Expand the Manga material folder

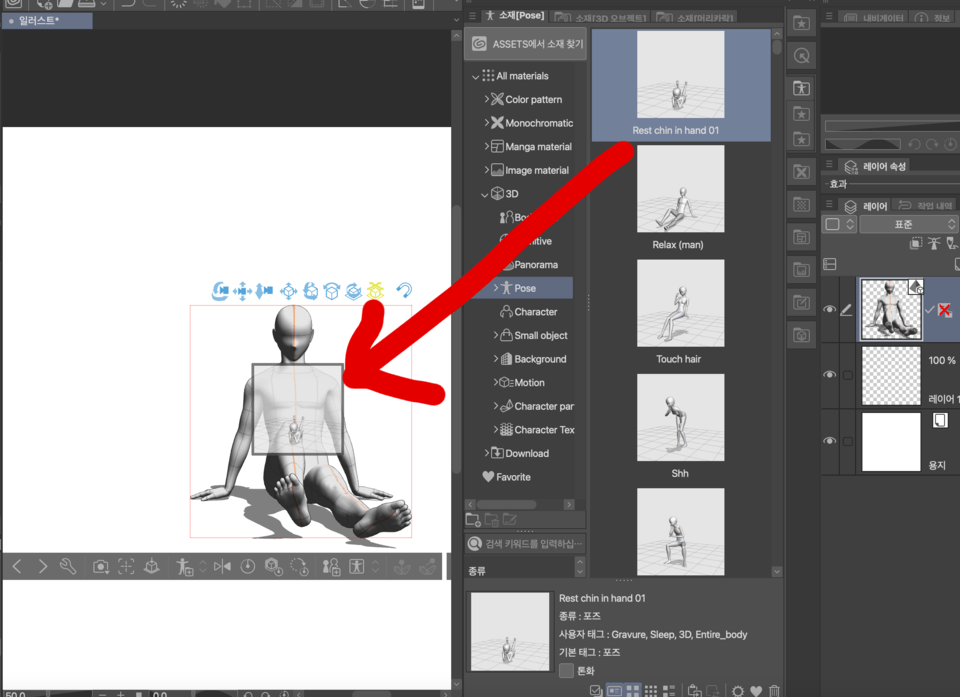(487, 146)
